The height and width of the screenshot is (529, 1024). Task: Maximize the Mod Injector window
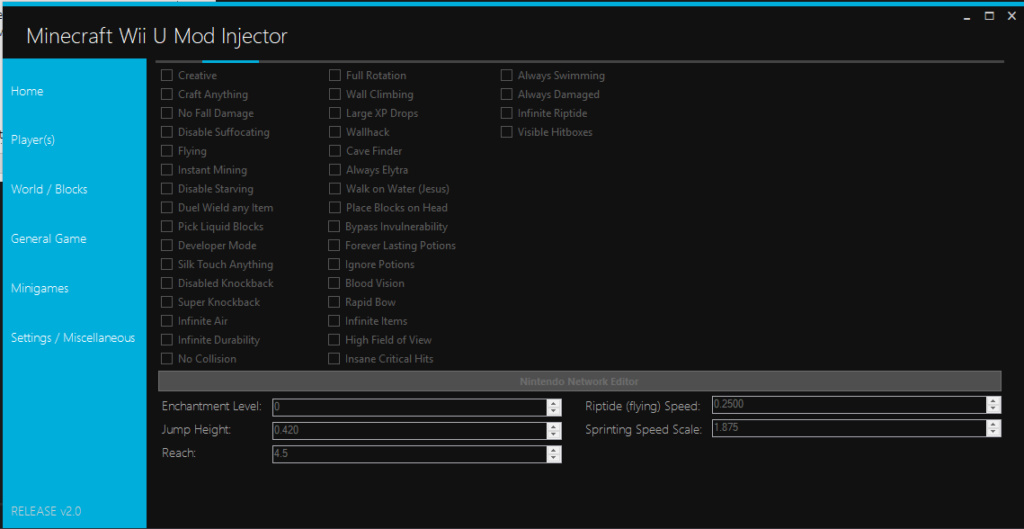pos(989,16)
